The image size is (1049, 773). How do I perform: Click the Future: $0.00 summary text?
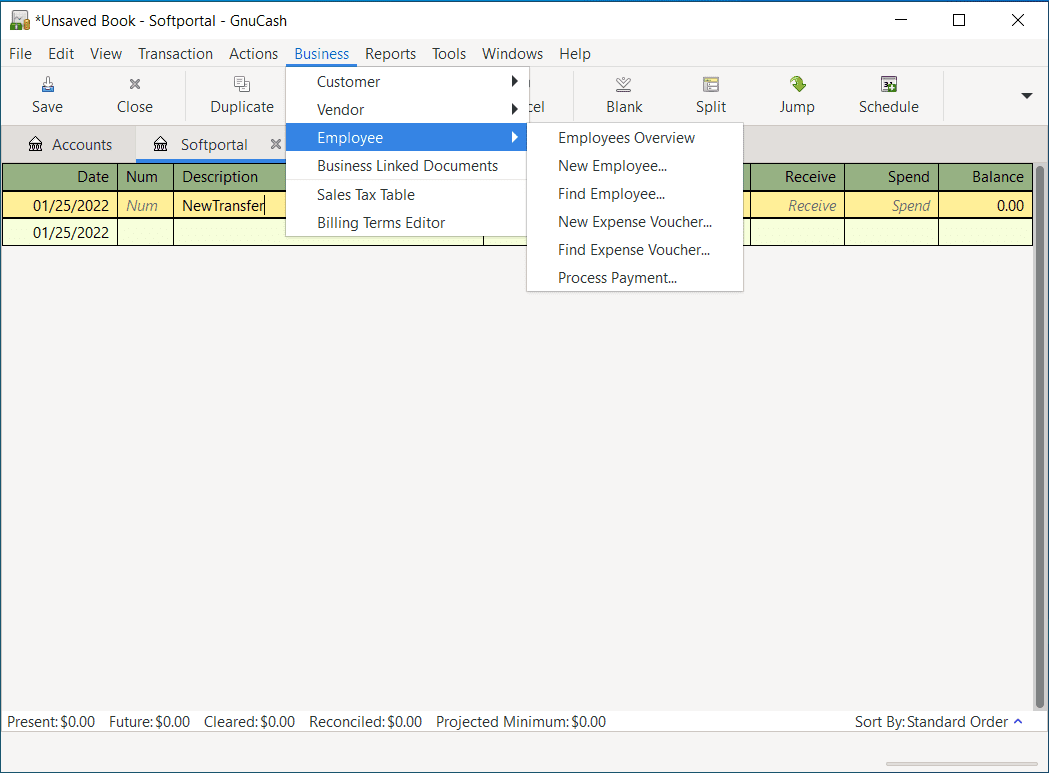(149, 721)
